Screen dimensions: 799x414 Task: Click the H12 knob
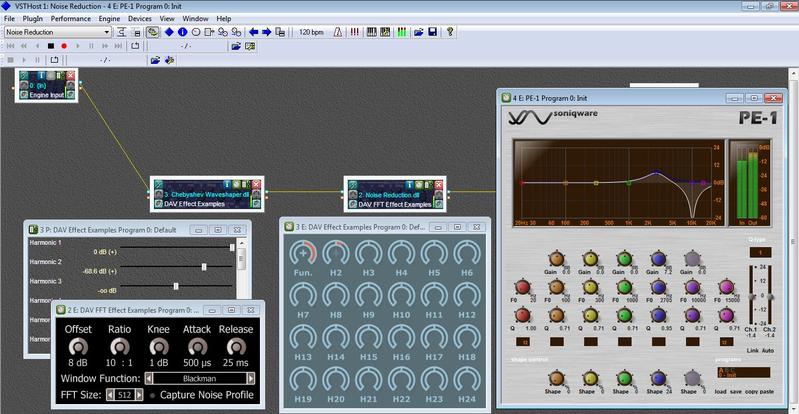click(467, 296)
